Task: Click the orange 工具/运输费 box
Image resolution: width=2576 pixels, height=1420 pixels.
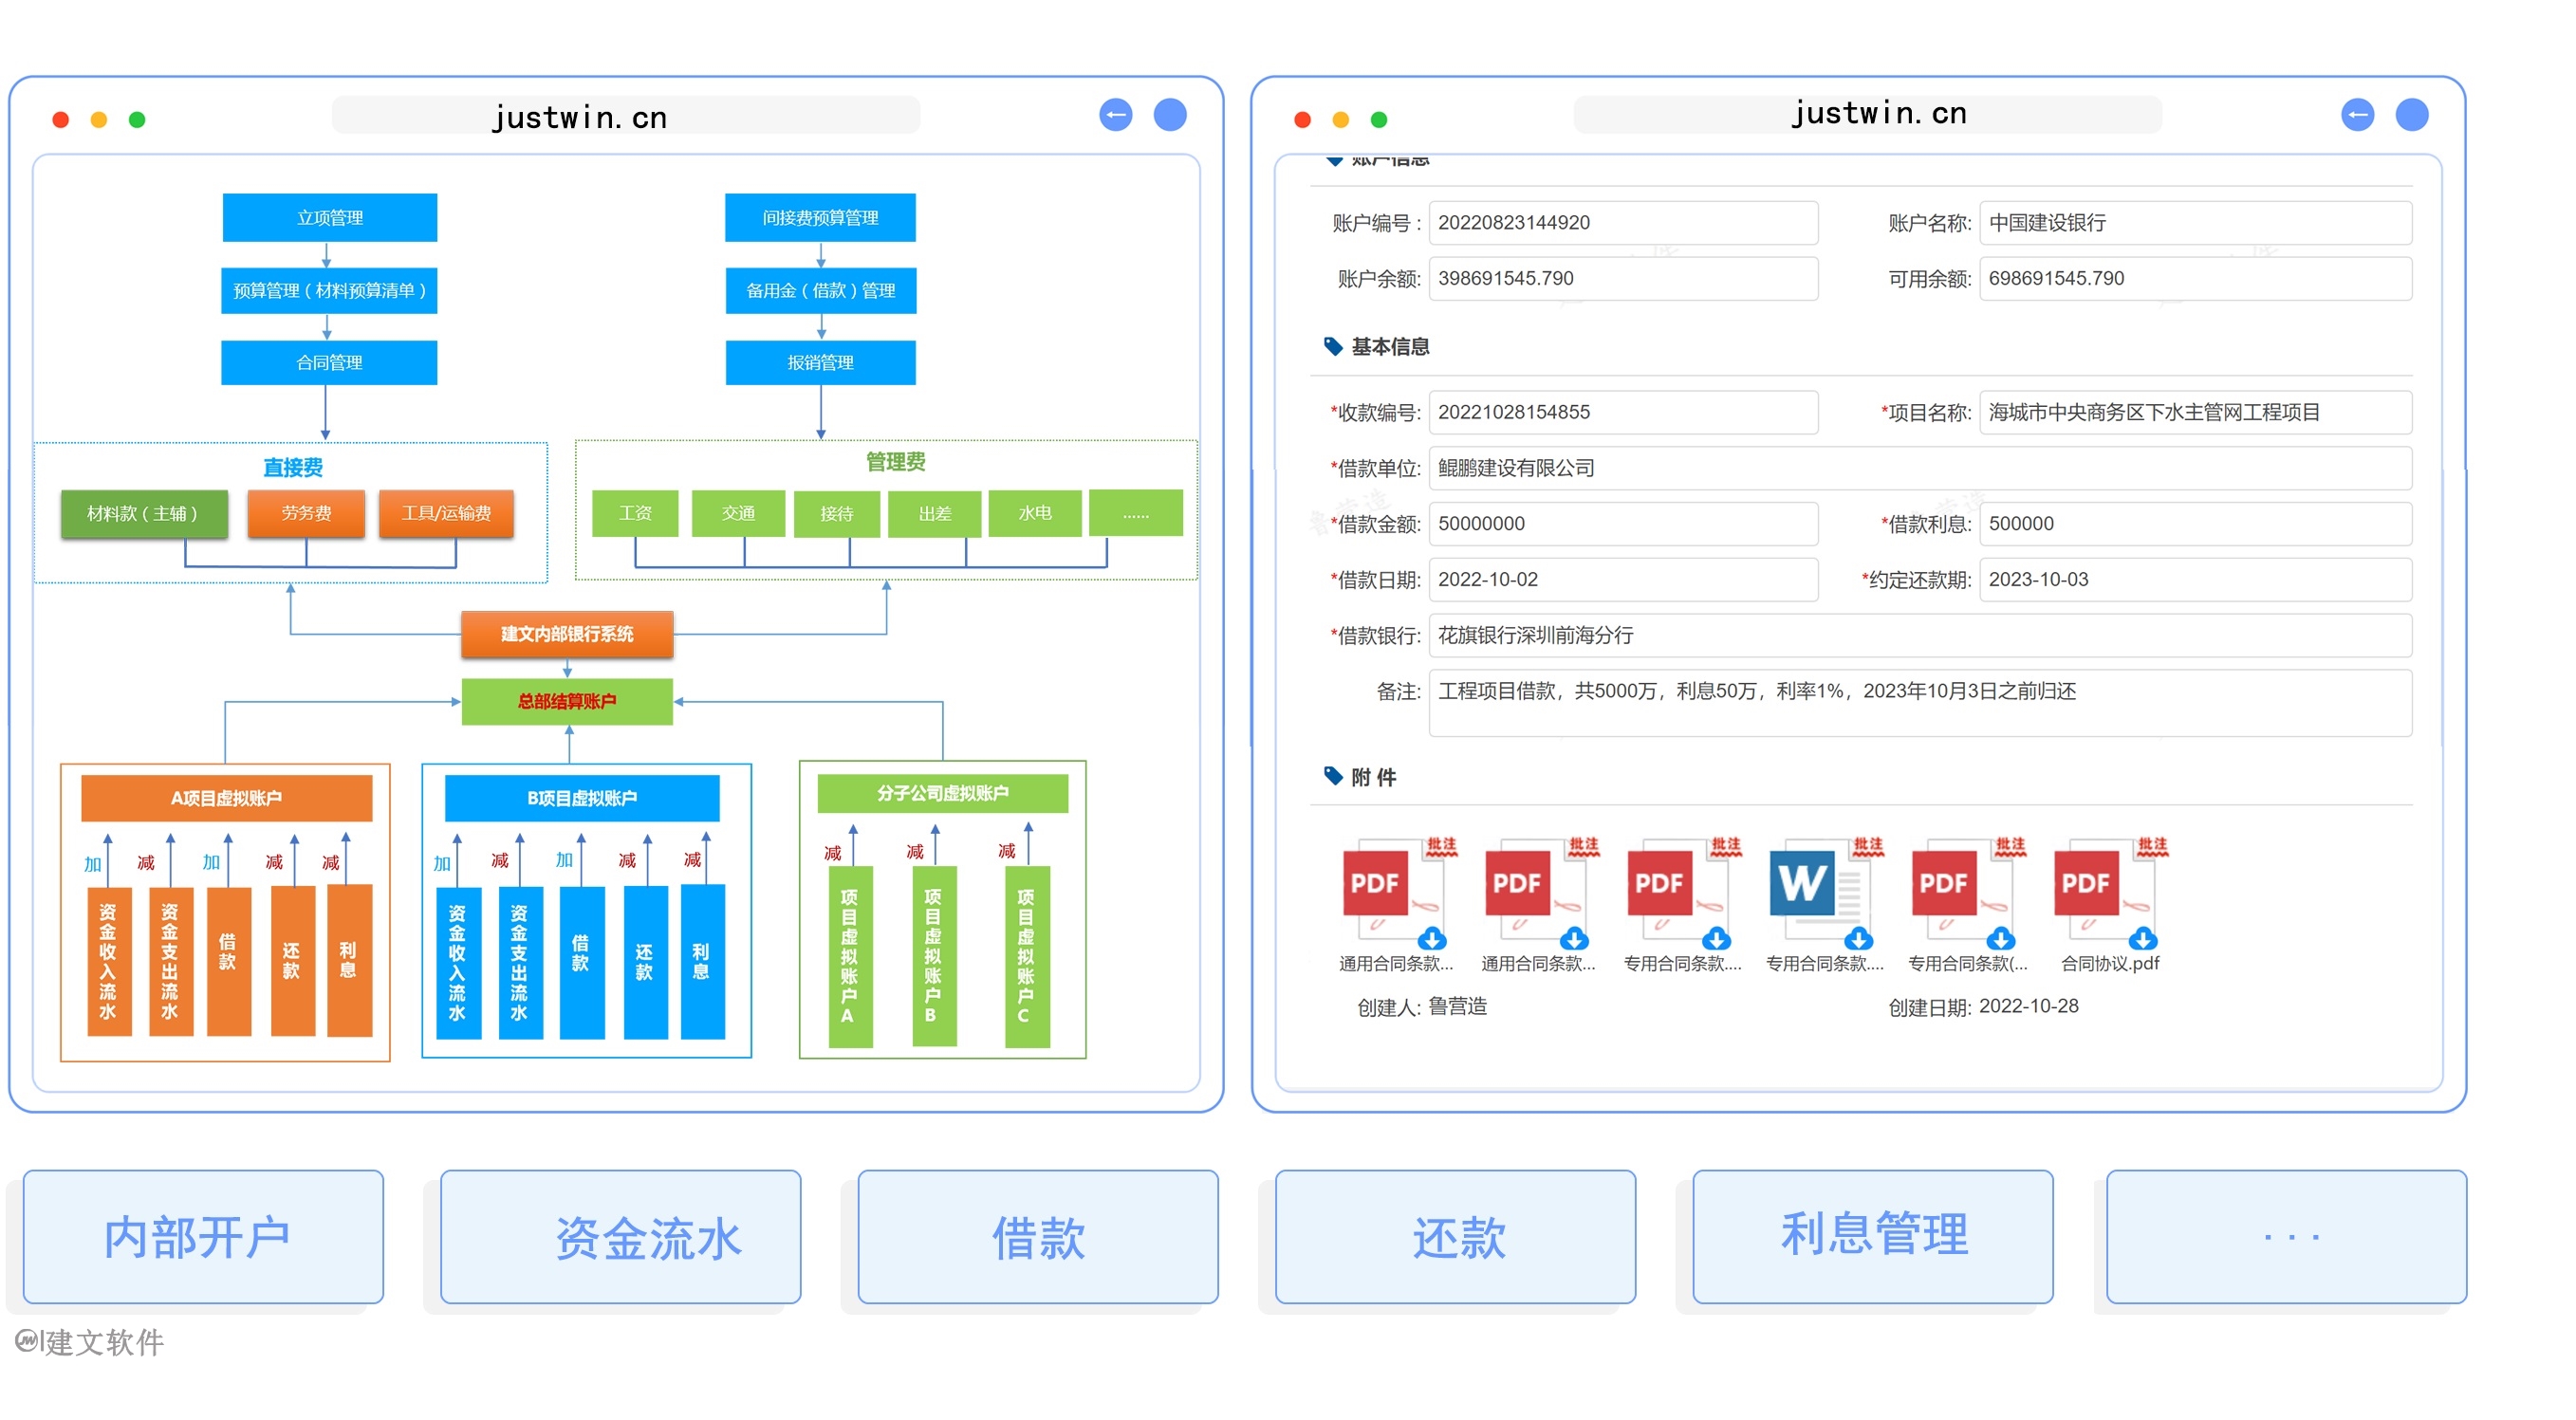Action: tap(446, 514)
